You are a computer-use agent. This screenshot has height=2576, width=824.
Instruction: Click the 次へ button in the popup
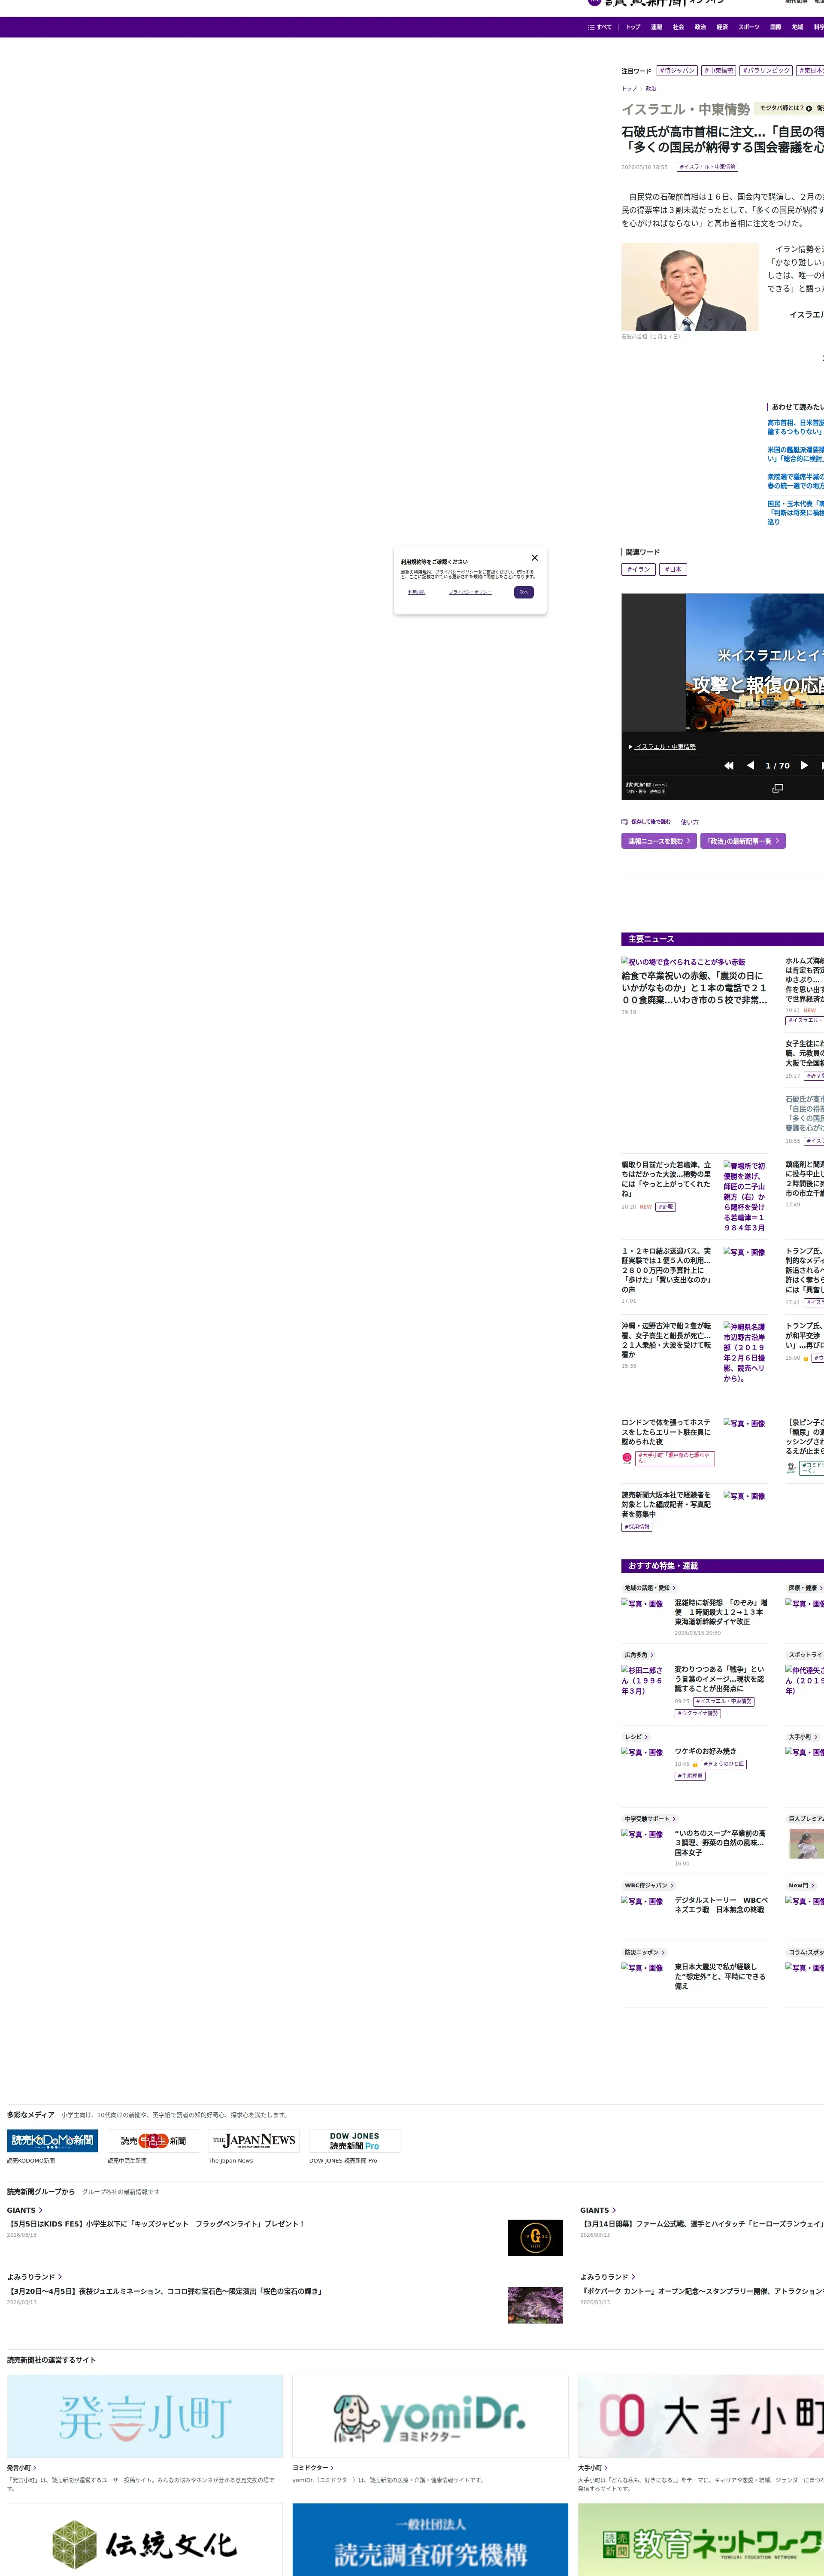tap(523, 592)
